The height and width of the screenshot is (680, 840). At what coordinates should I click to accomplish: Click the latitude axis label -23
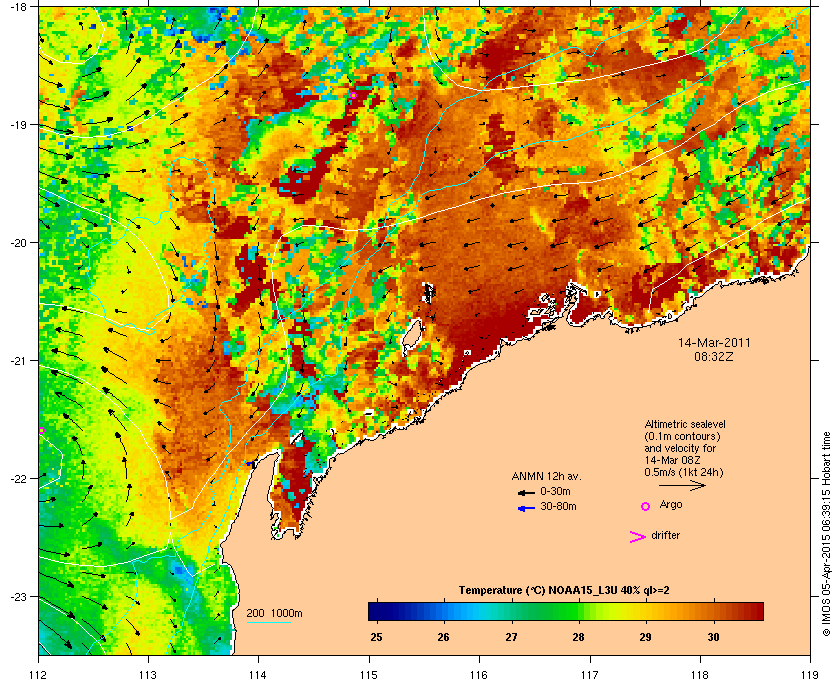click(18, 596)
